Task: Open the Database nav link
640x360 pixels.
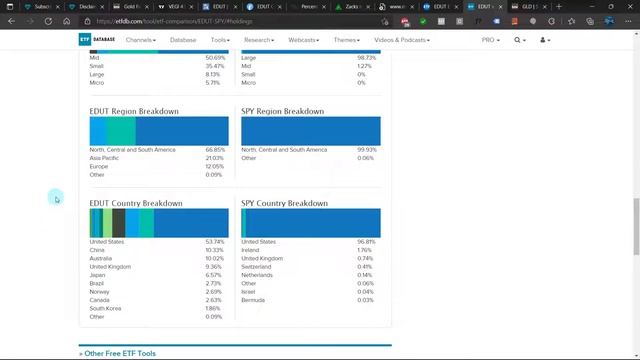Action: pos(183,40)
